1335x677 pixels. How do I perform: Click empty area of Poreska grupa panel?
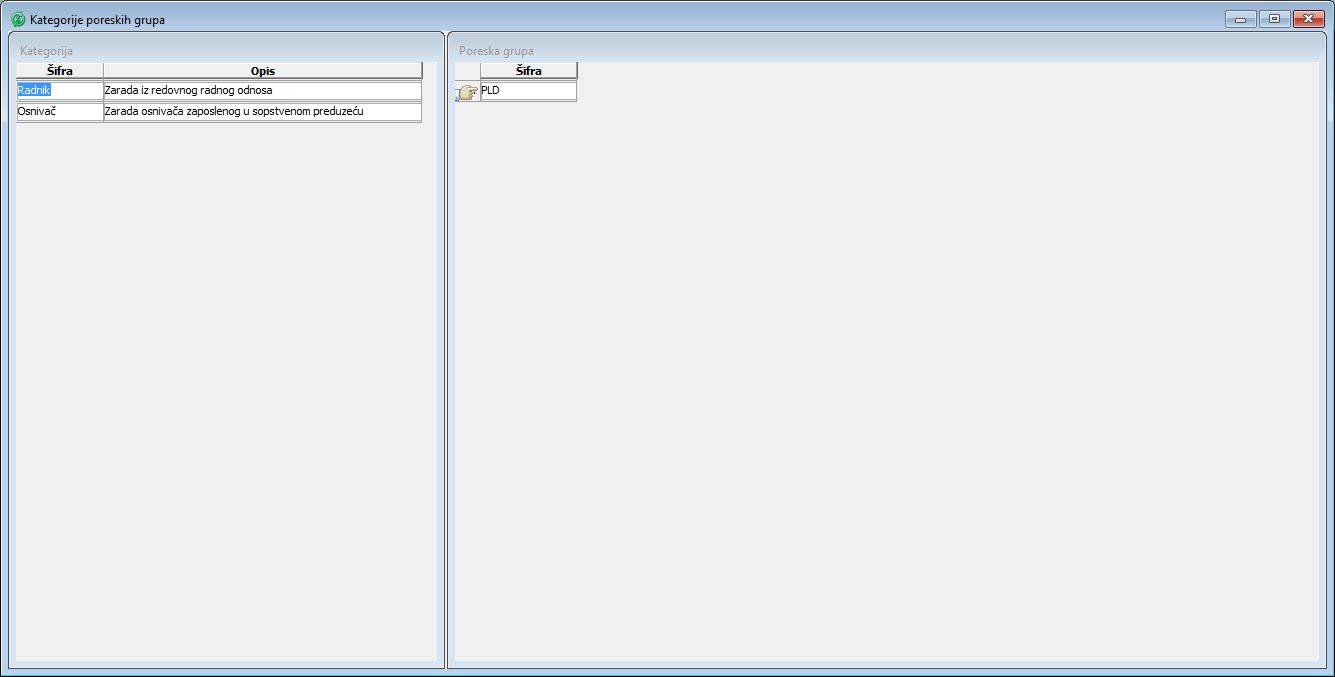(880, 380)
